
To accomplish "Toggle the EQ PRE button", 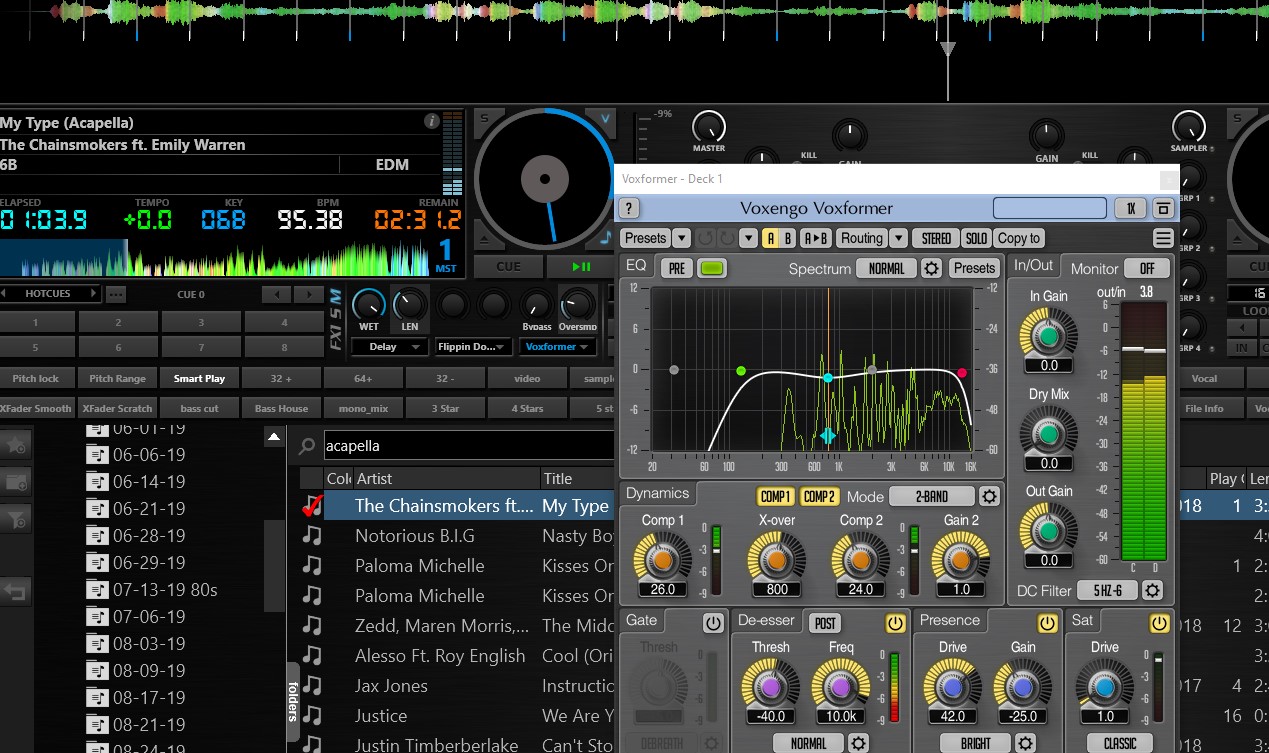I will click(677, 268).
